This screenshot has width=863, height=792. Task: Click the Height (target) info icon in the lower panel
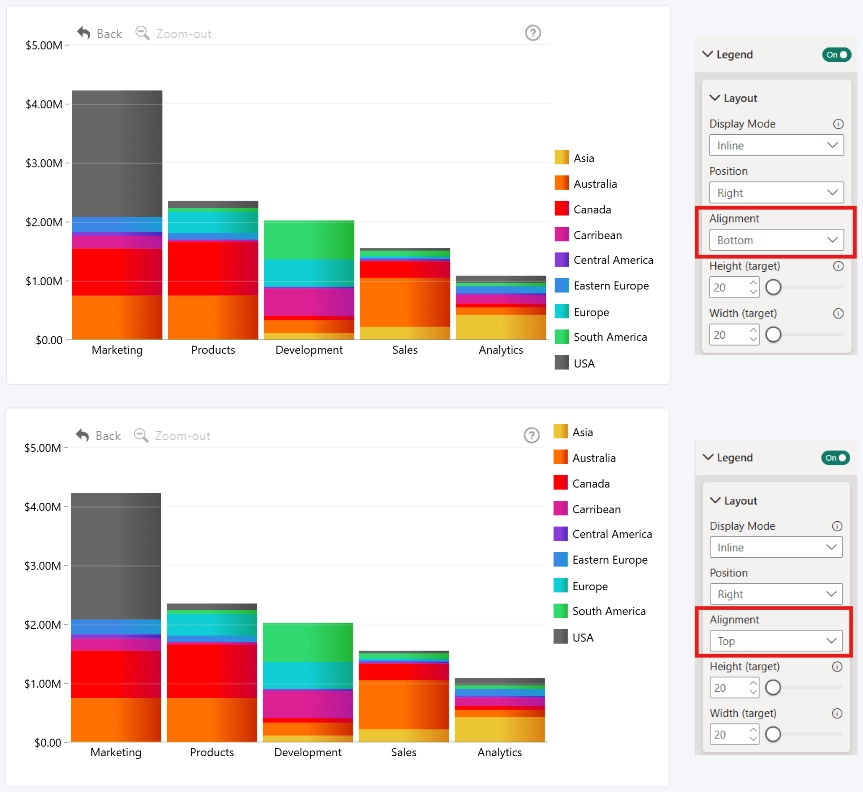click(837, 667)
